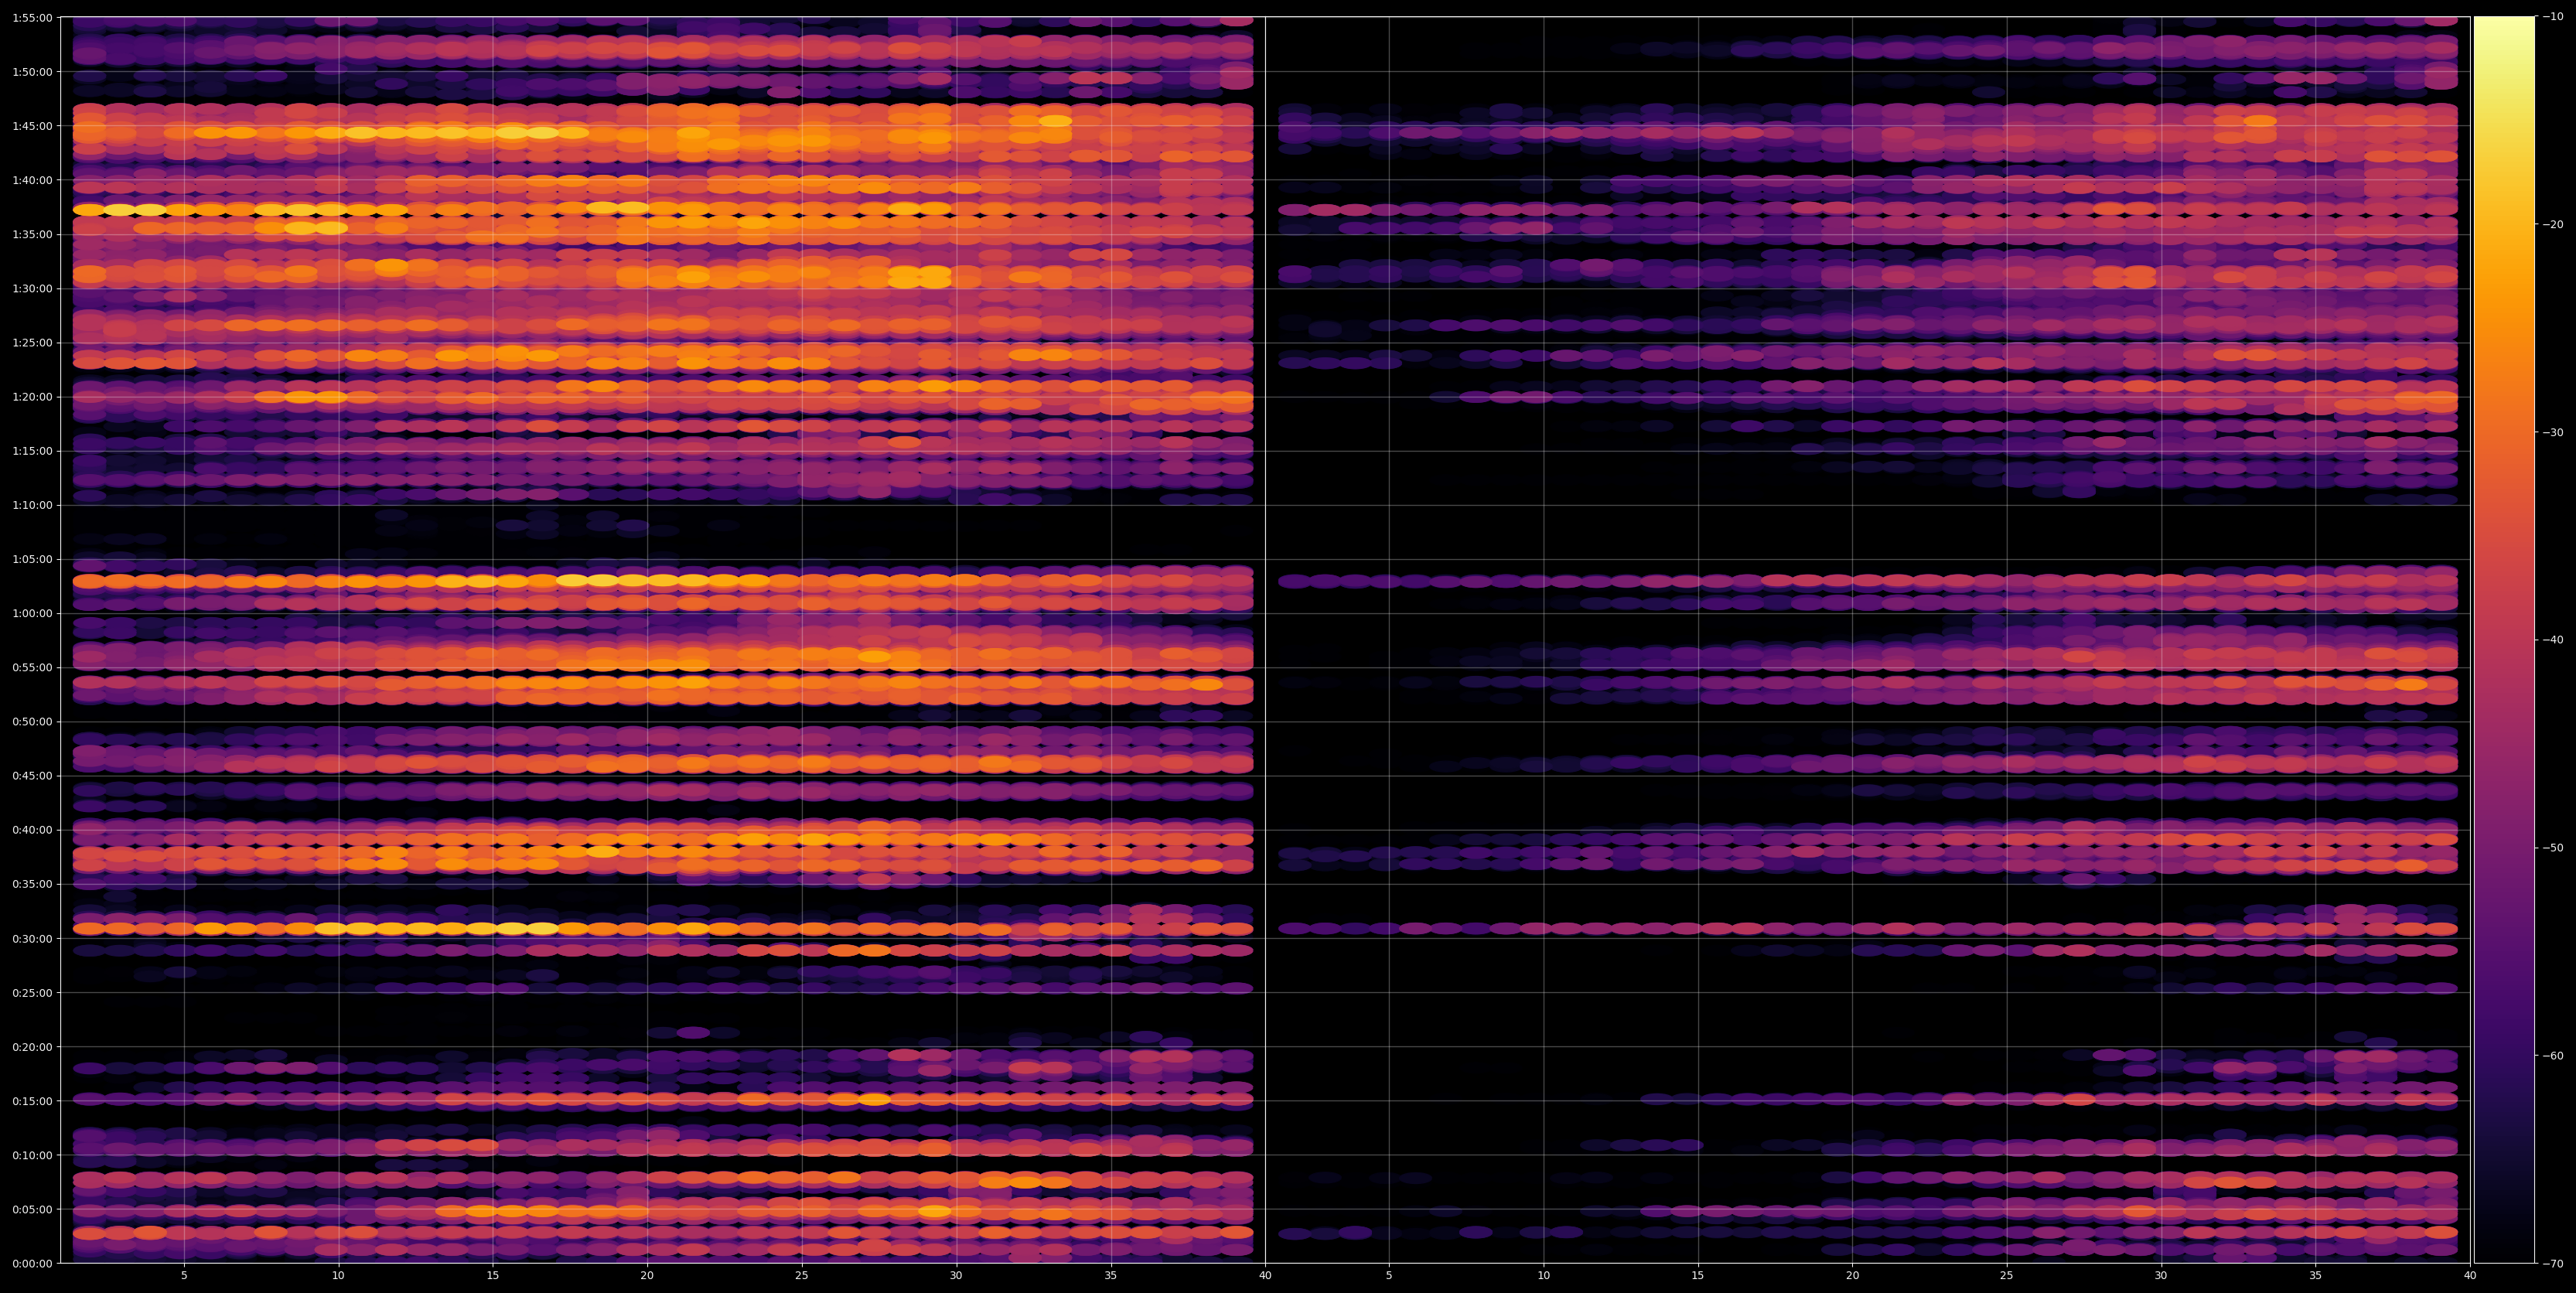The image size is (2576, 1293).
Task: Select the 1:25:00 time label
Action: [33, 343]
